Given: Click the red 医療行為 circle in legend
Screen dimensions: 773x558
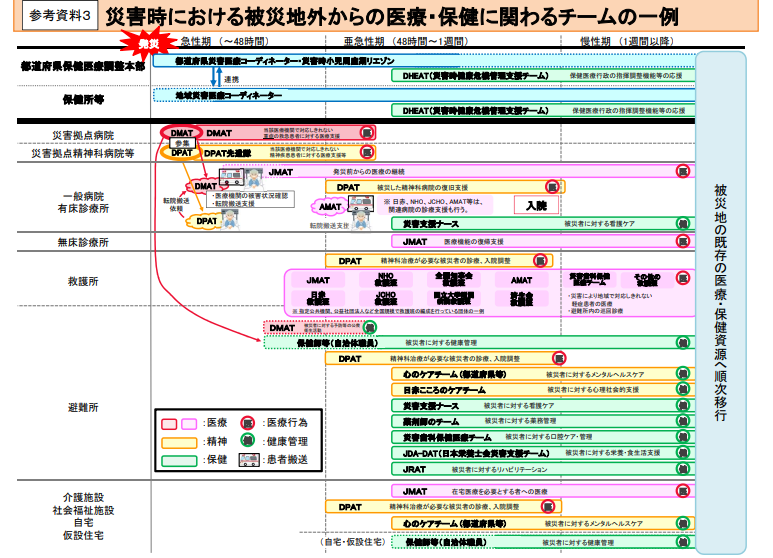Looking at the screenshot, I should tap(247, 423).
